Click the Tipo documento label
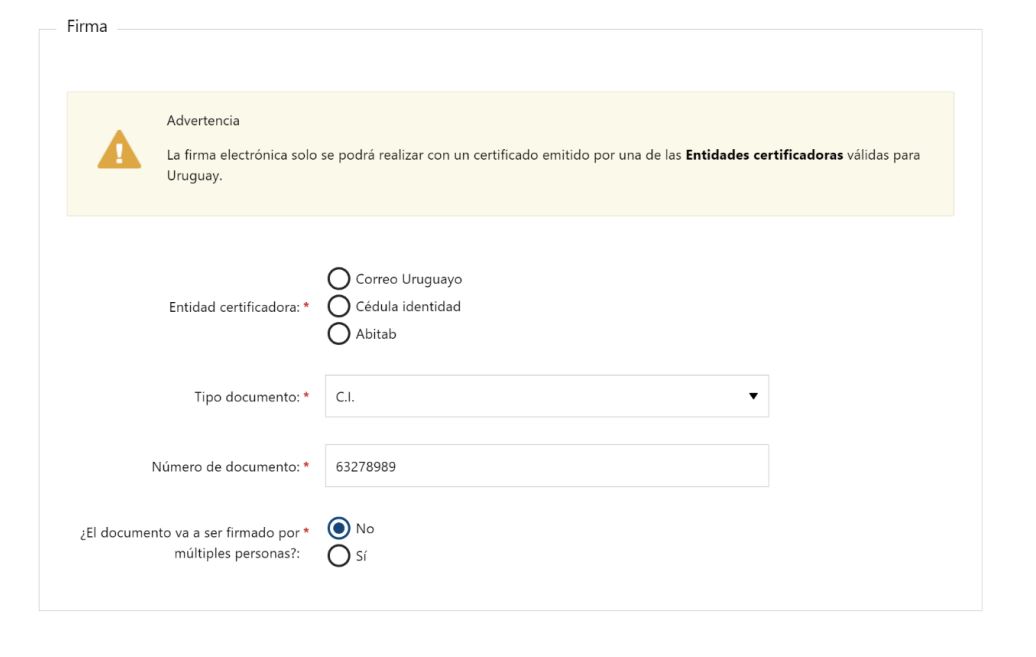The width and height of the screenshot is (1036, 657). coord(247,397)
